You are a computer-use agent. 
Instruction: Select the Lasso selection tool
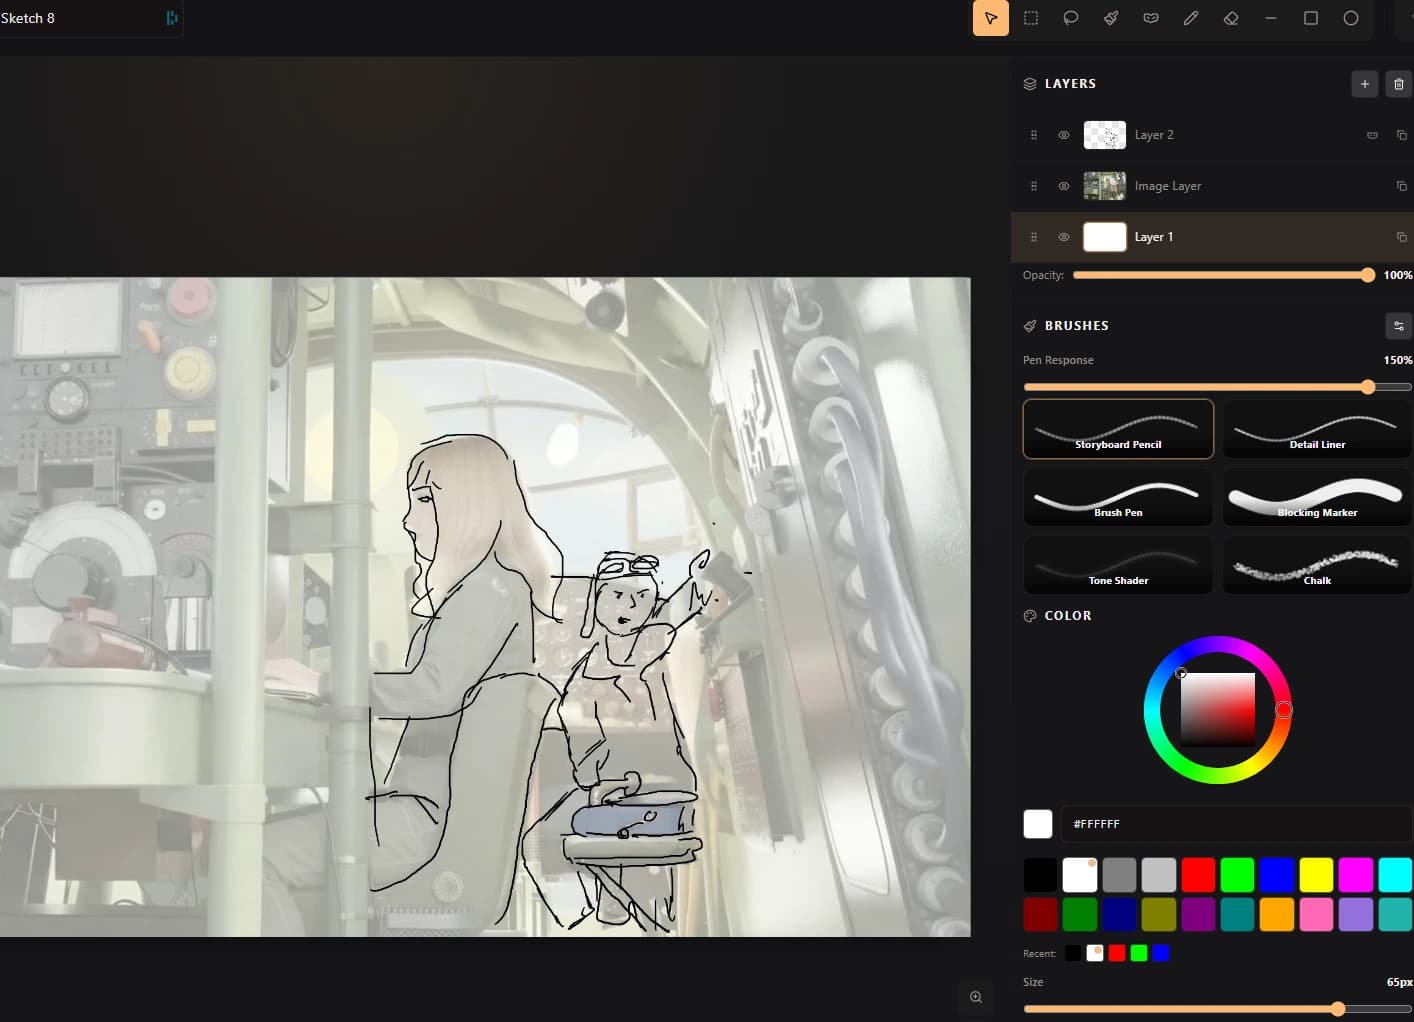(x=1071, y=17)
